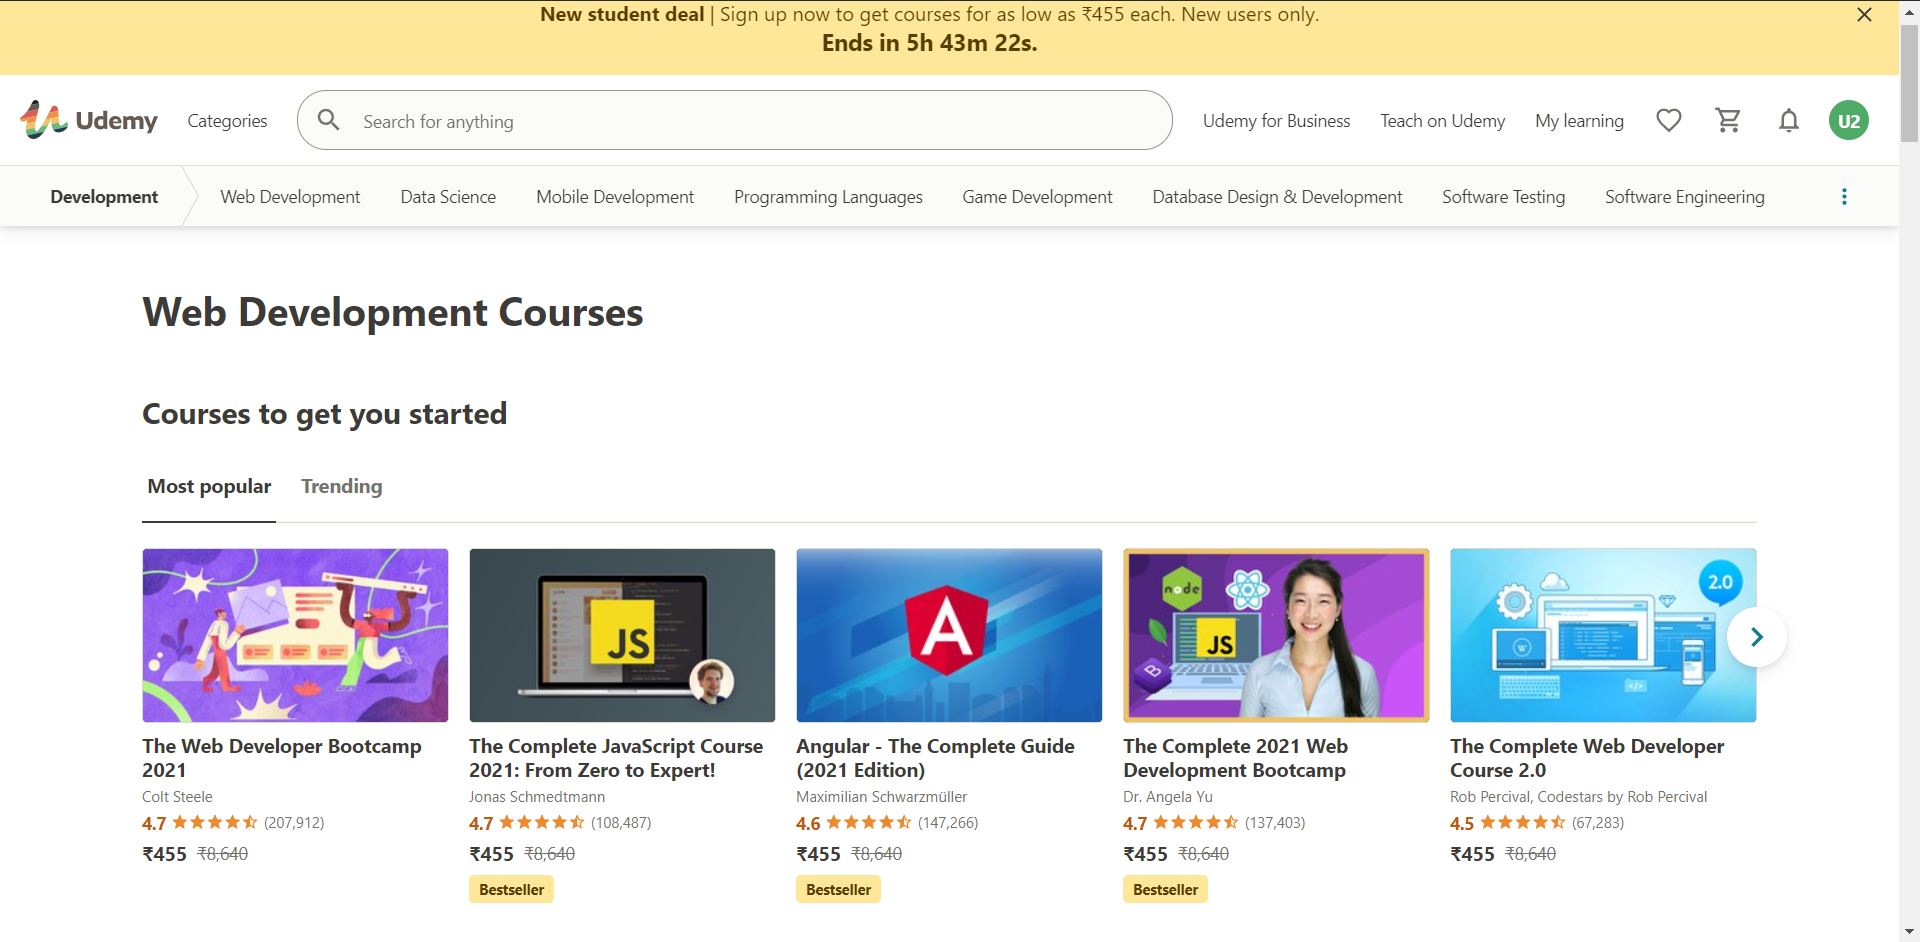Screen dimensions: 1920x942
Task: Open Teach on Udemy link
Action: click(1442, 121)
